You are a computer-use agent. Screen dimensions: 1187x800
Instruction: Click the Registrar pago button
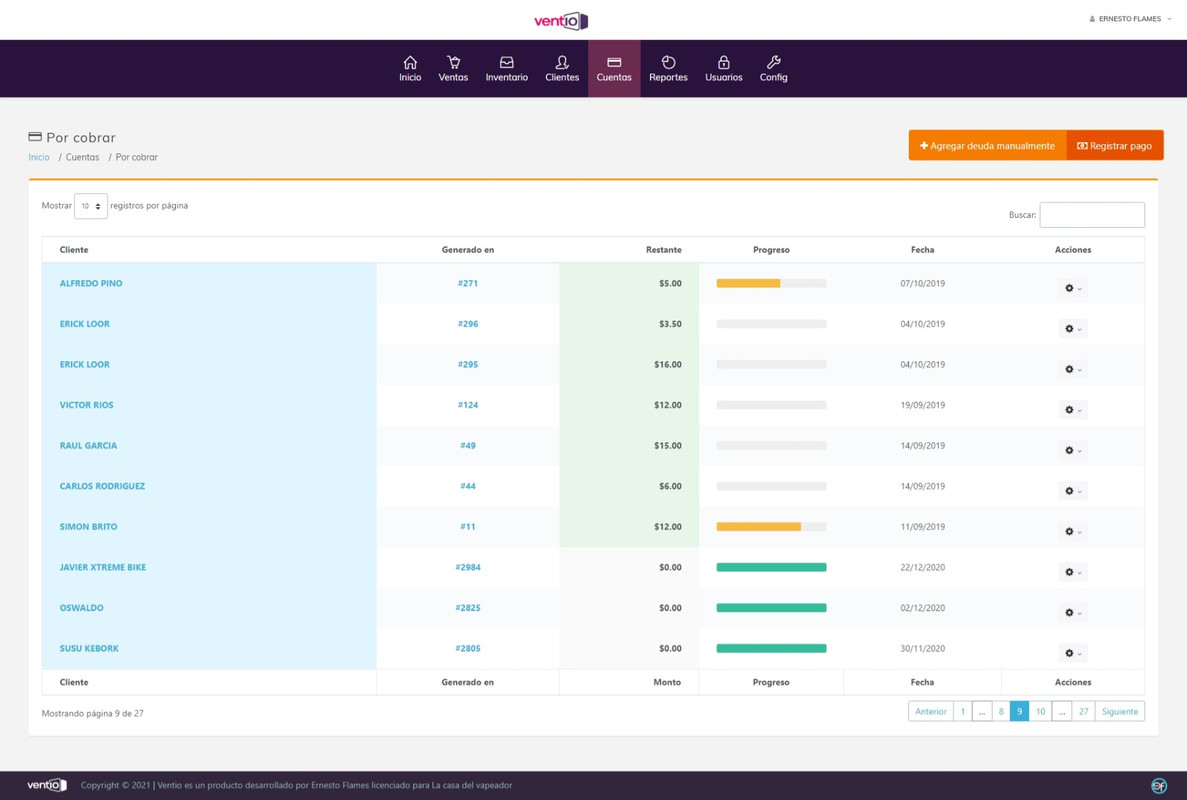[x=1114, y=145]
